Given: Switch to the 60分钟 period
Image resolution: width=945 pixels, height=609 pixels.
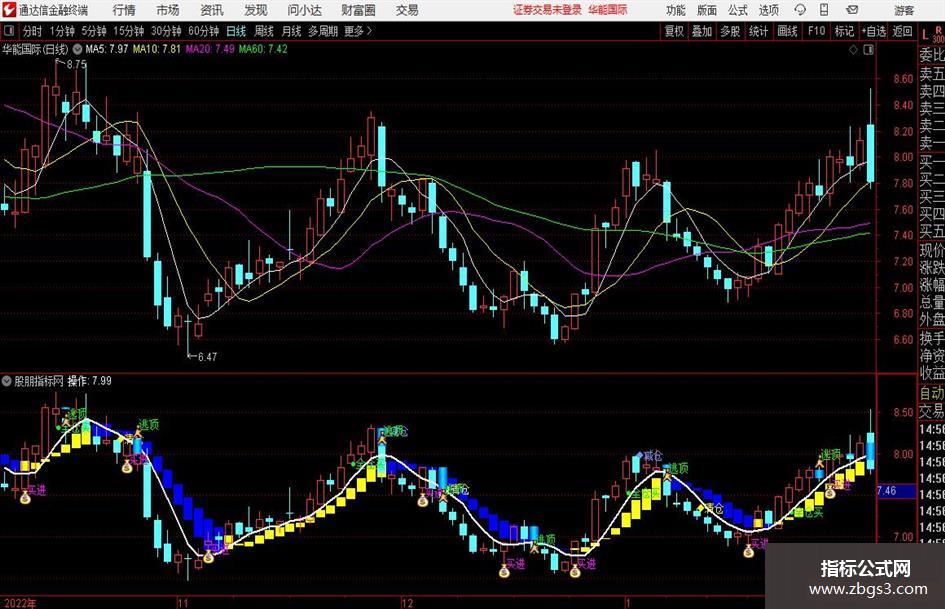Looking at the screenshot, I should coord(203,31).
